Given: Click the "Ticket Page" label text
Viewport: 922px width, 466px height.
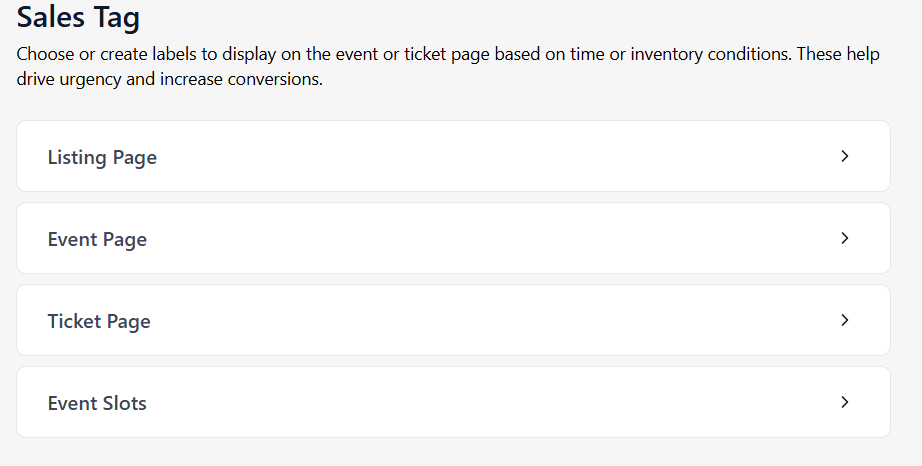Looking at the screenshot, I should 99,321.
